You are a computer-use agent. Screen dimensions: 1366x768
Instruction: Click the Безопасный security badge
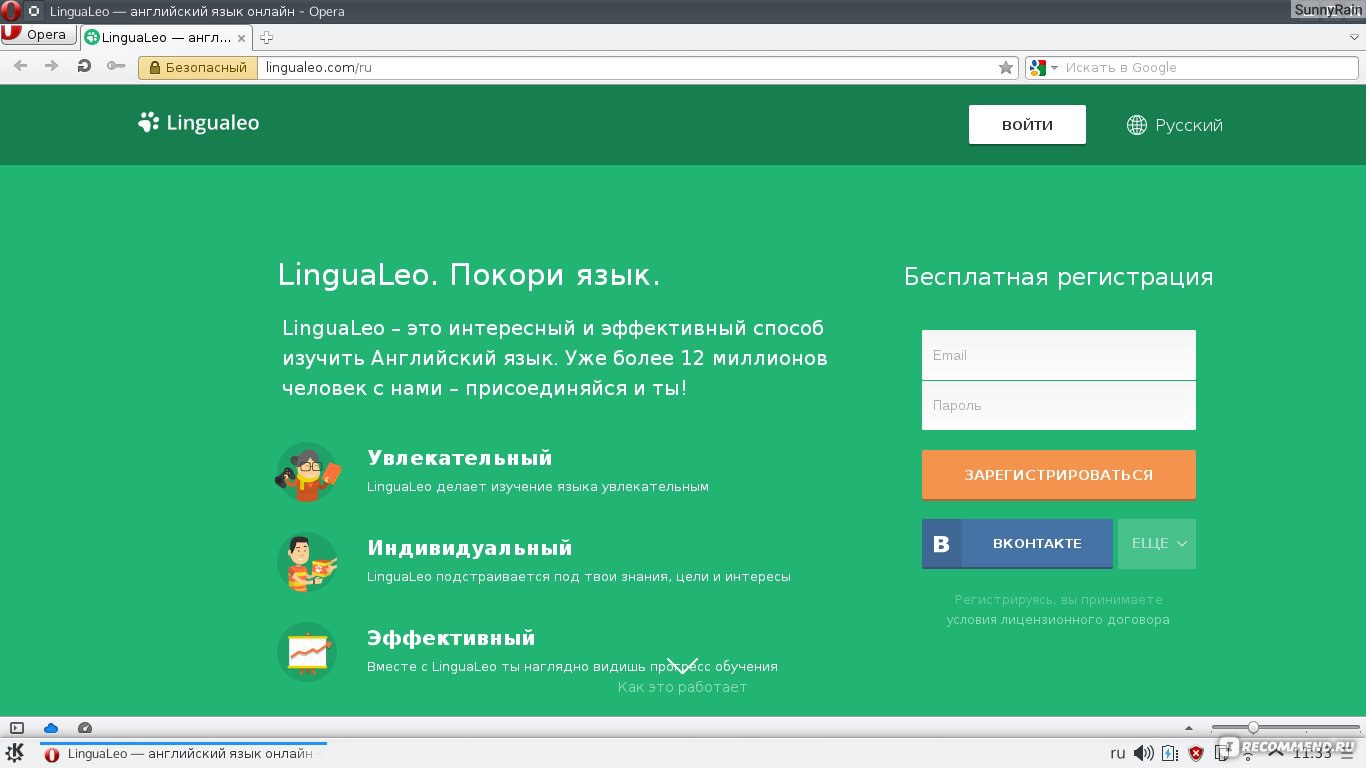[x=198, y=68]
